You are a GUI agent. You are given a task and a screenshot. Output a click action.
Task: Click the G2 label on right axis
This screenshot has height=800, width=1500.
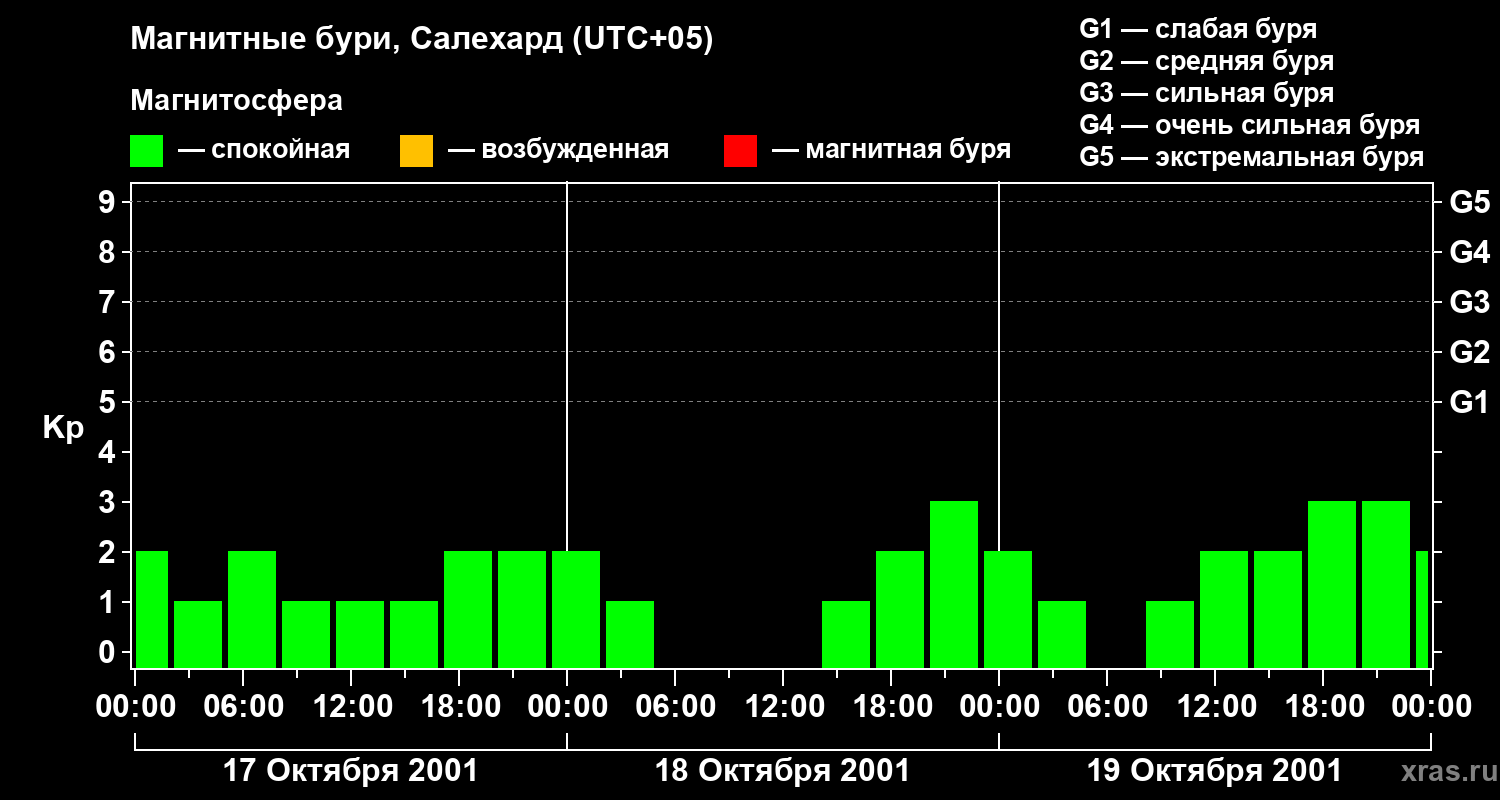[1469, 352]
